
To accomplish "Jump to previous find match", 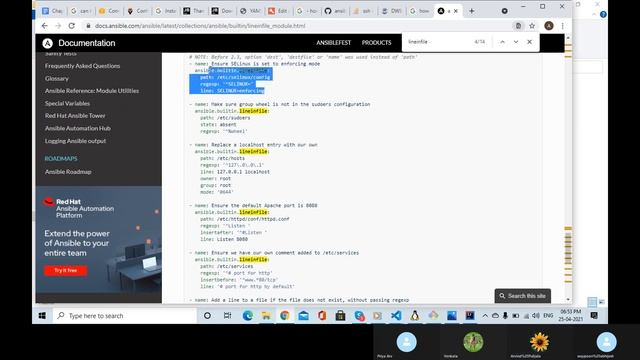I will pos(502,42).
